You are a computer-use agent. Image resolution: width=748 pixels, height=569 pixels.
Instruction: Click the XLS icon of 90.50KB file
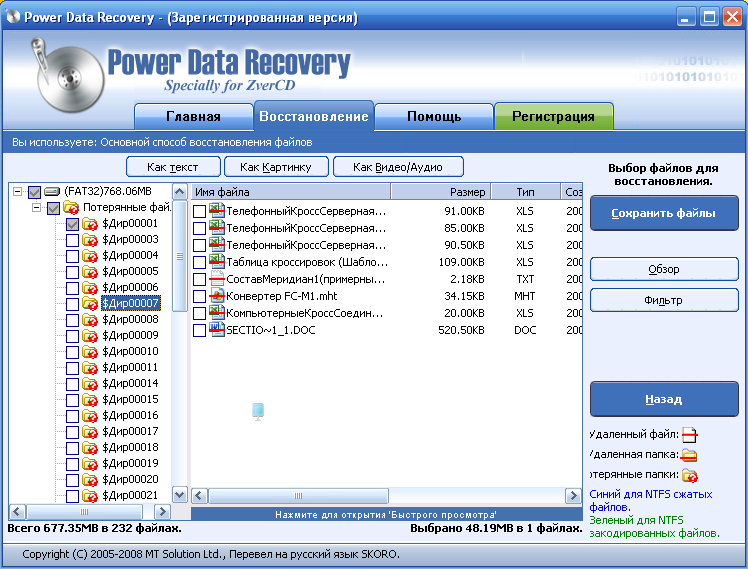click(x=217, y=245)
